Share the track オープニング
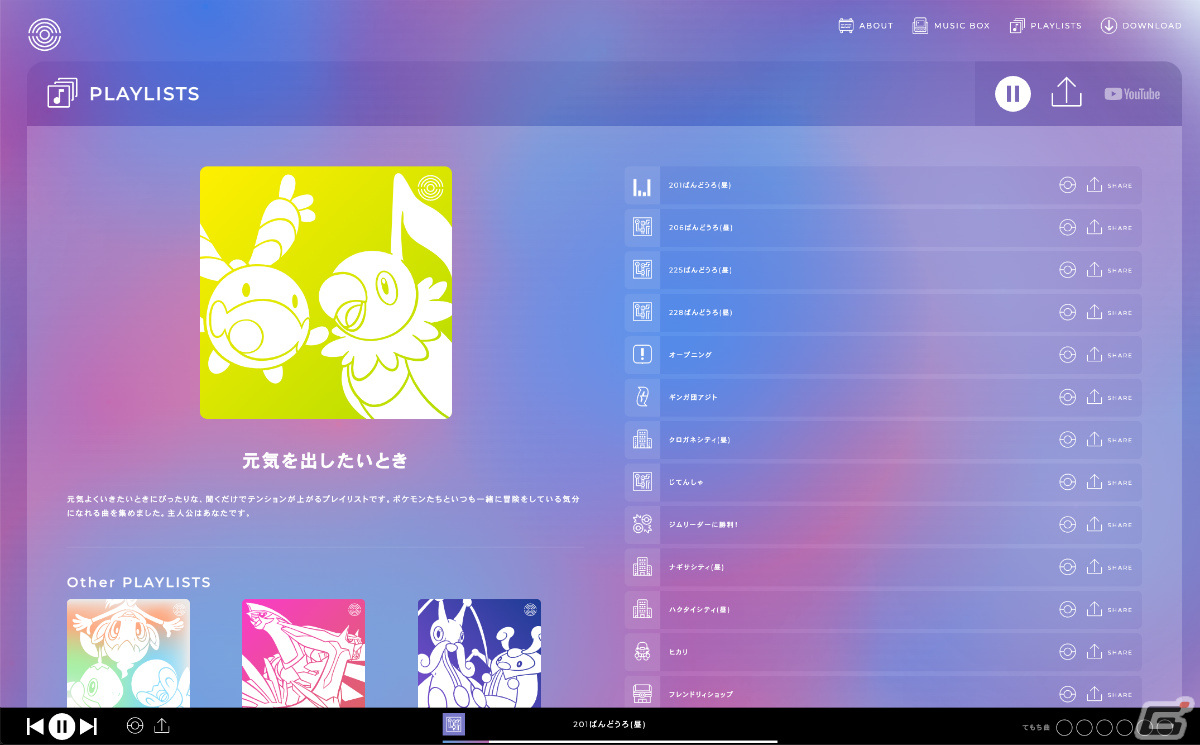The width and height of the screenshot is (1200, 745). point(1109,355)
